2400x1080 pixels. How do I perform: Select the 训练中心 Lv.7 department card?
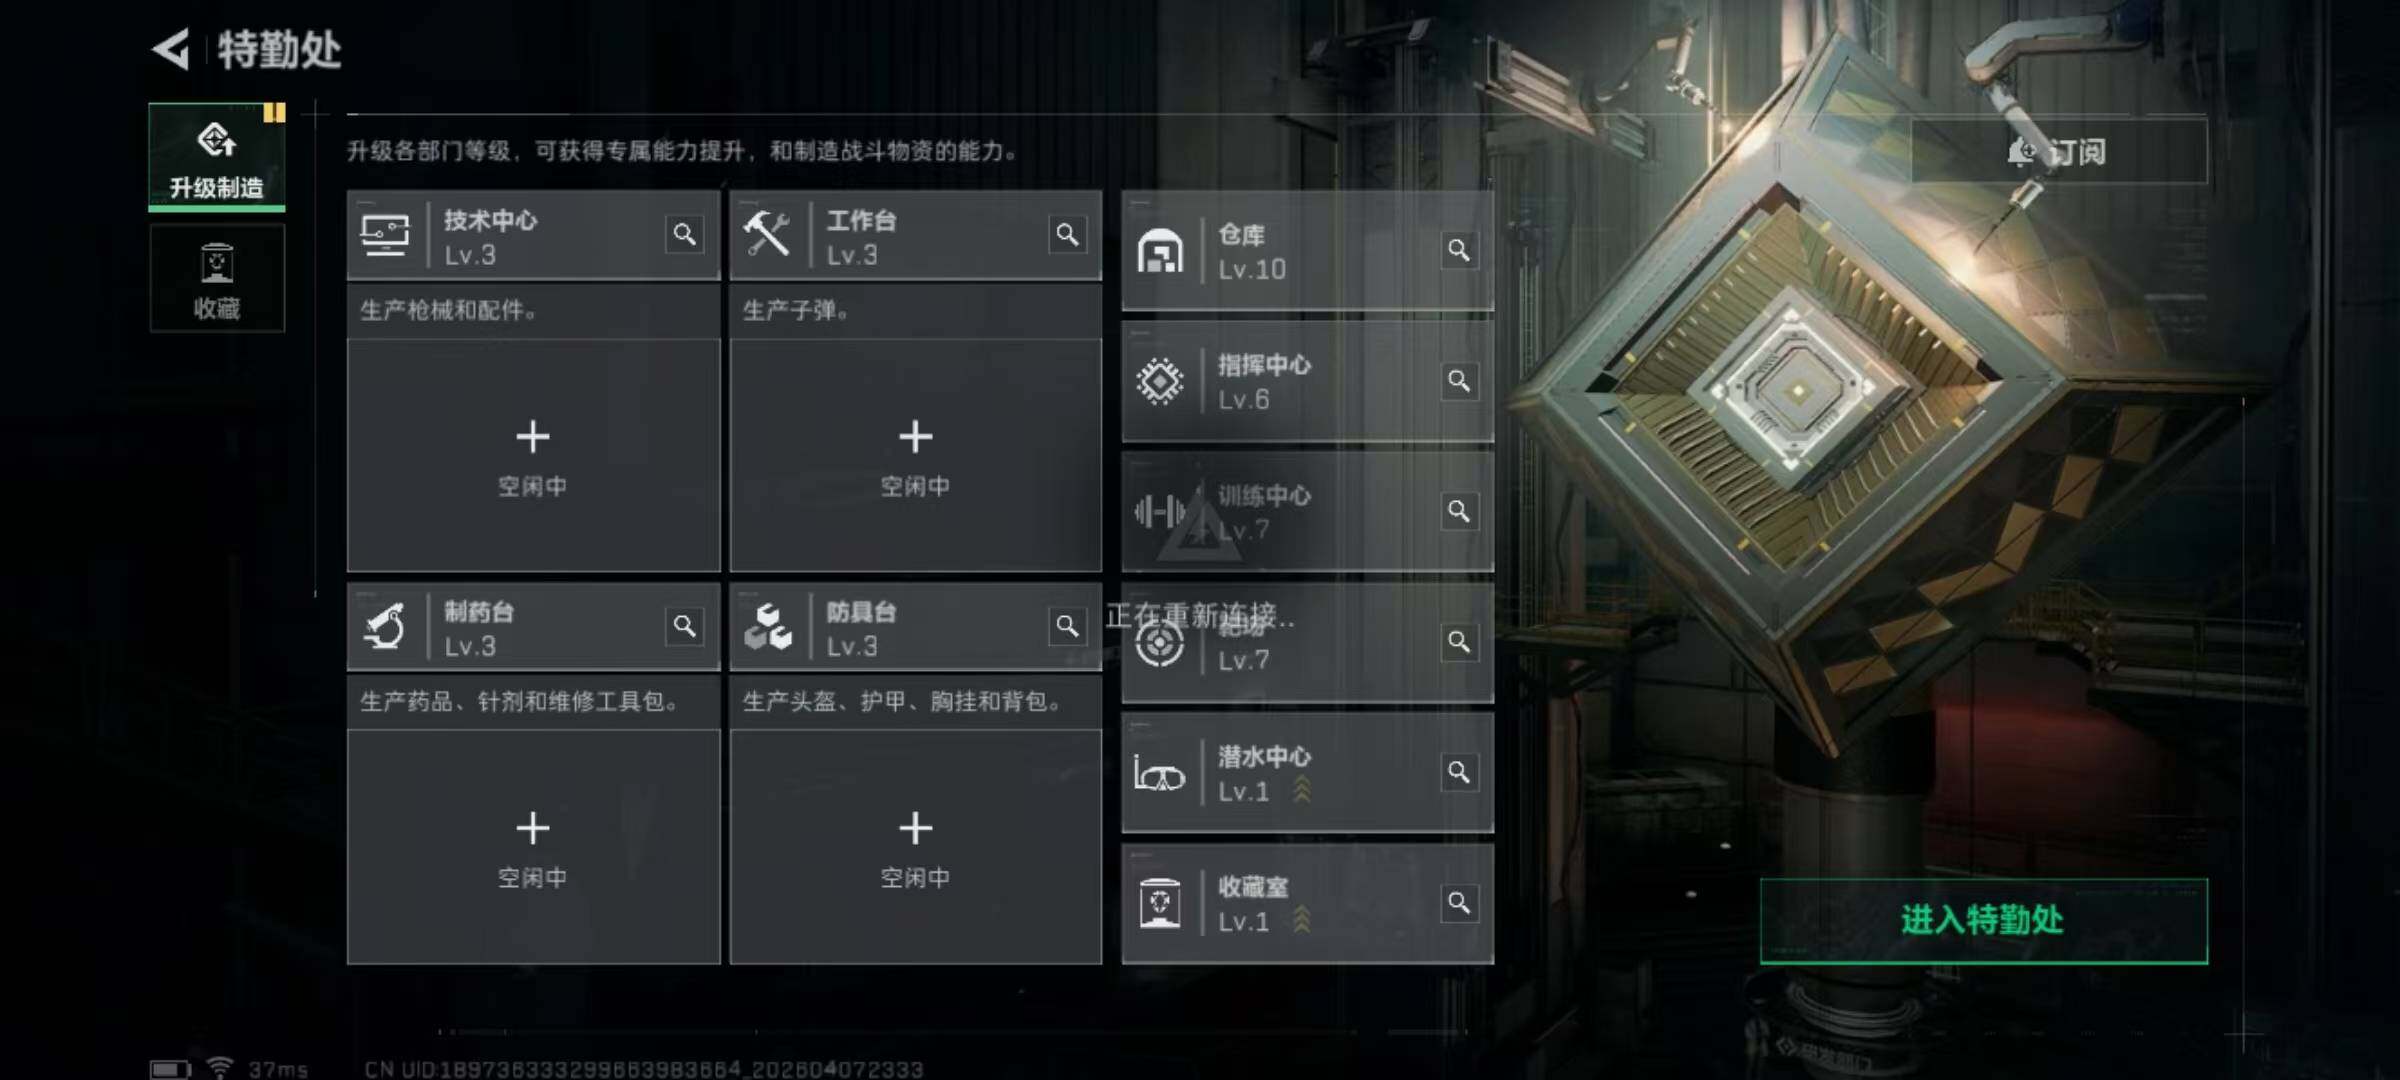click(x=1308, y=511)
